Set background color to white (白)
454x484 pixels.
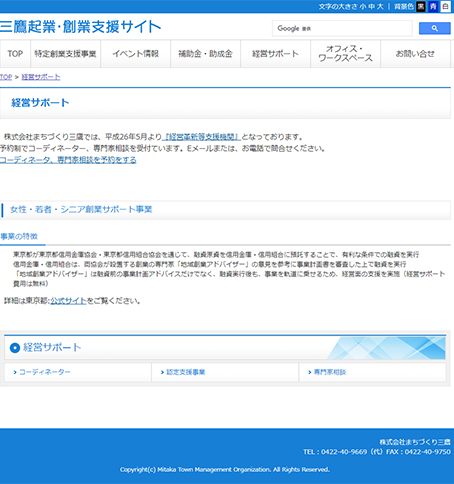pos(445,6)
